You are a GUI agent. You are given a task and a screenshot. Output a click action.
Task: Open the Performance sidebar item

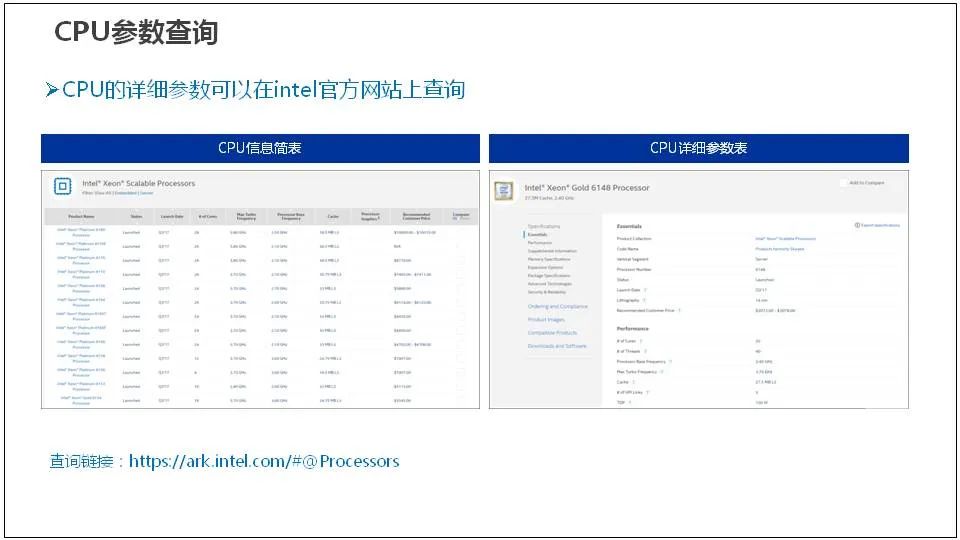coord(540,242)
